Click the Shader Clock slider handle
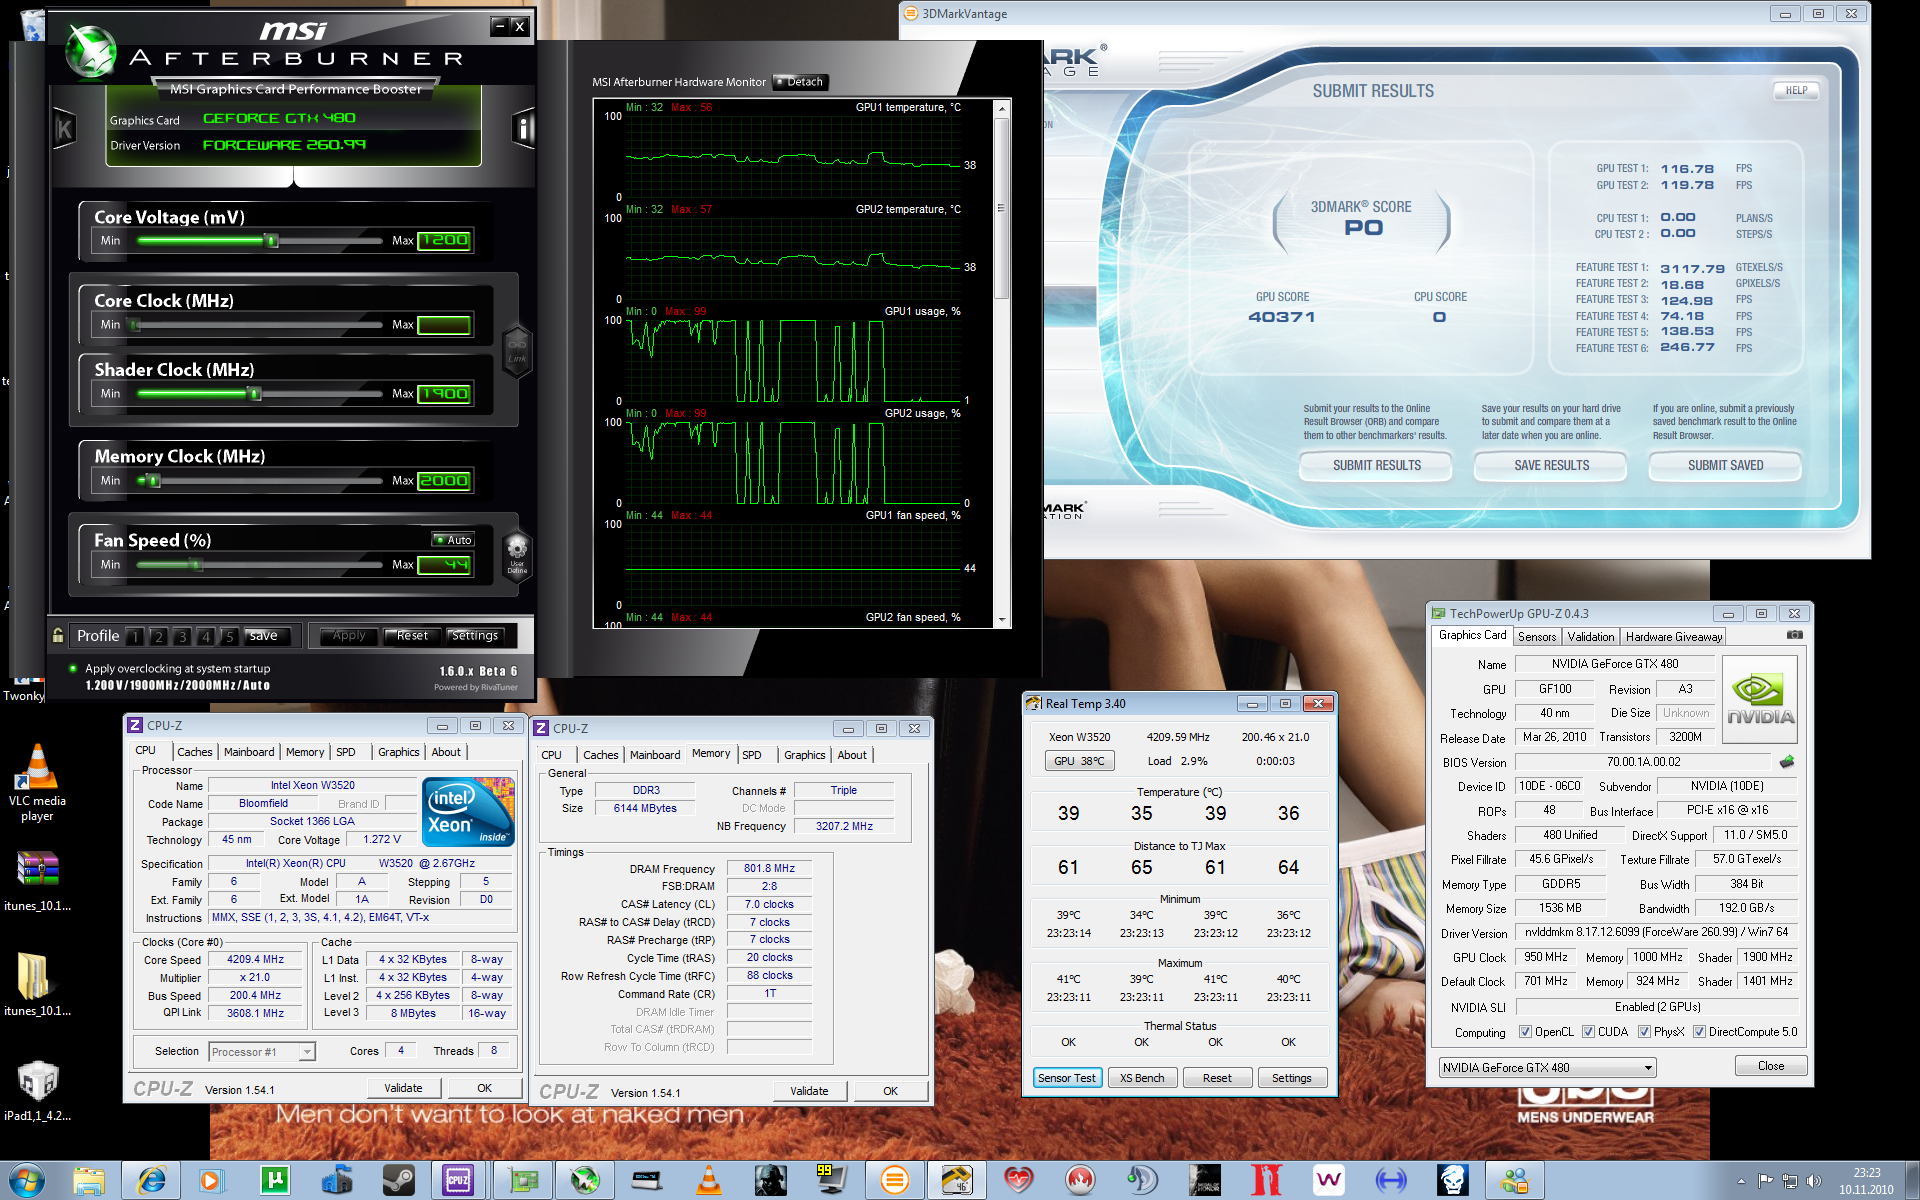This screenshot has width=1920, height=1200. pos(255,393)
